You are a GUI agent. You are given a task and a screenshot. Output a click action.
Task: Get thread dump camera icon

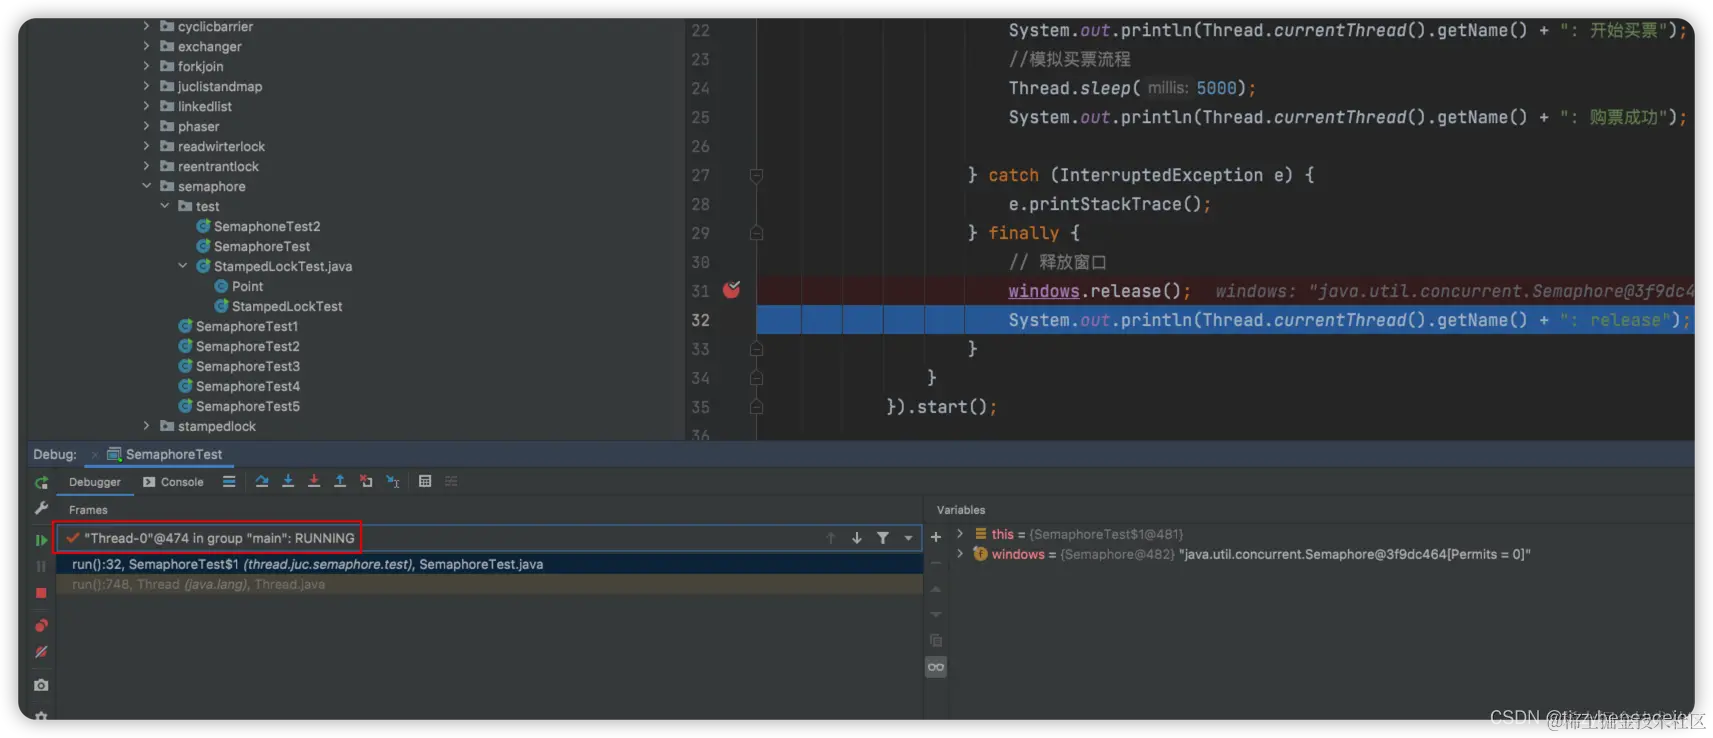(41, 685)
